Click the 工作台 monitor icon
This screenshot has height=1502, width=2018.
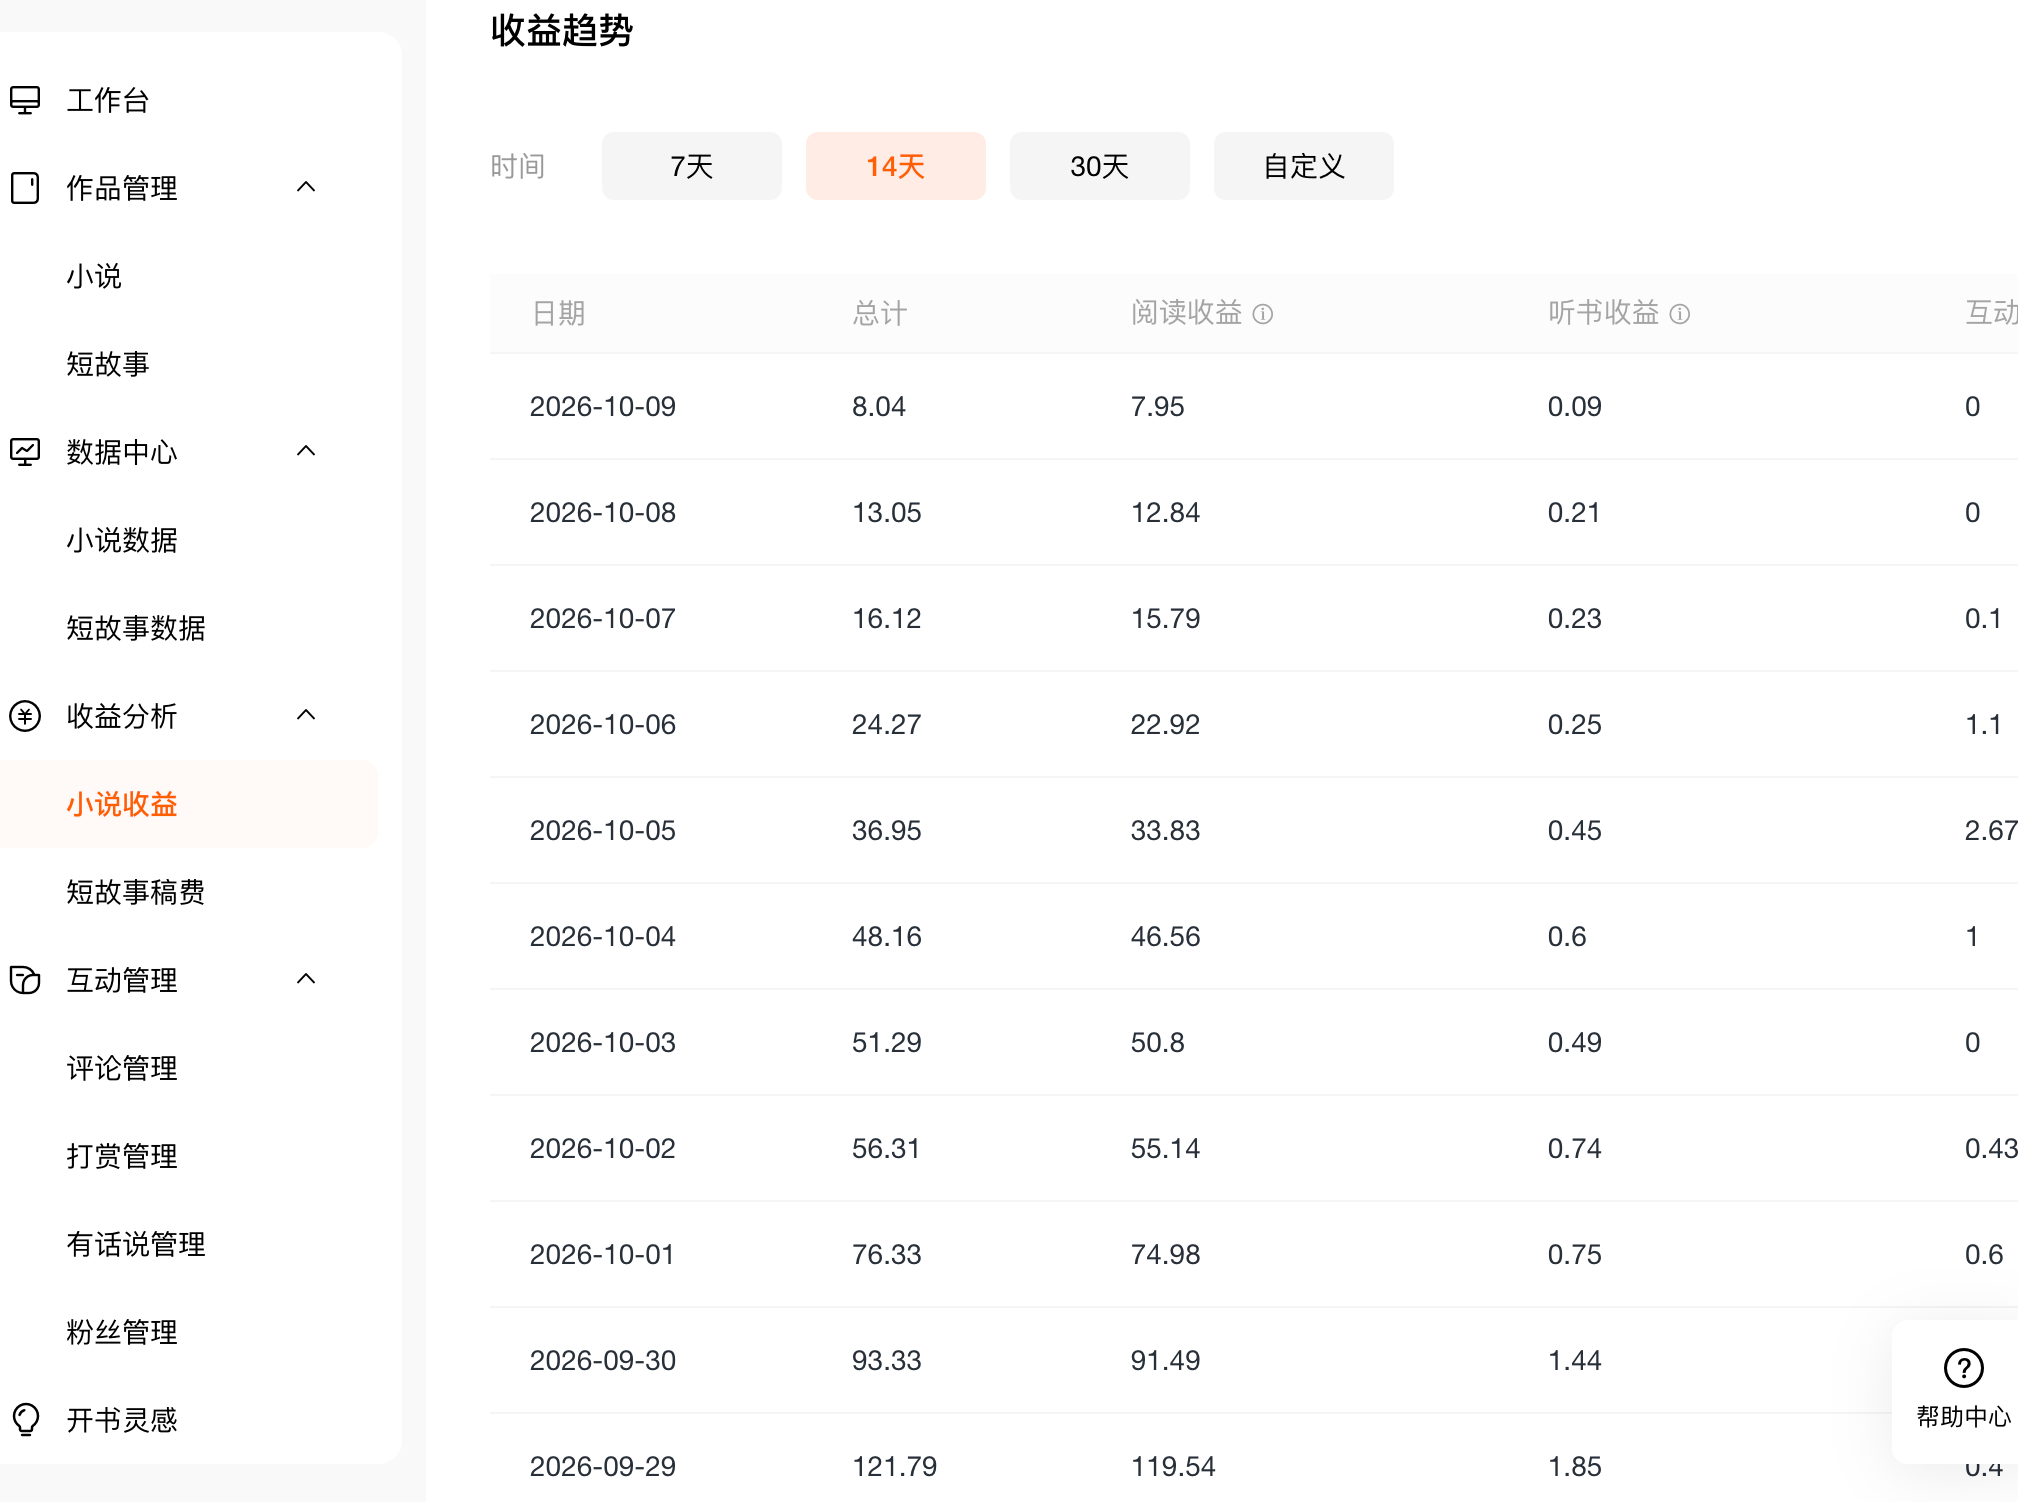tap(25, 100)
